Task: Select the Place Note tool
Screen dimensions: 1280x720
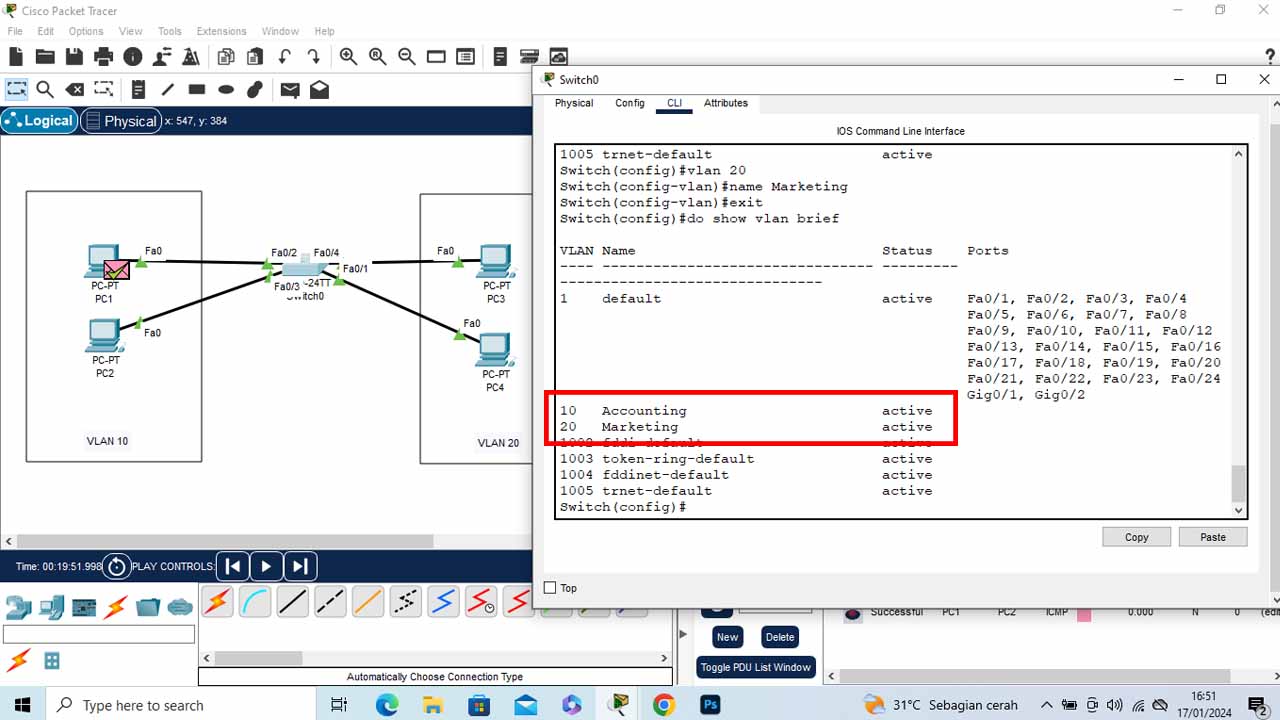Action: tap(138, 89)
